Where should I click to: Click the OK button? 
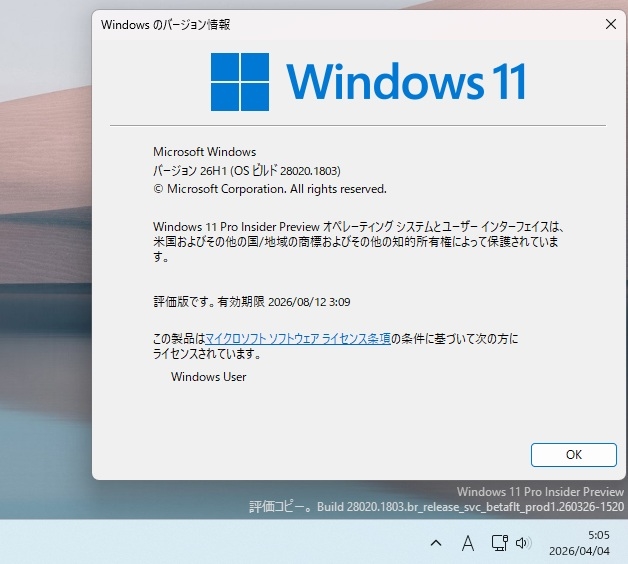(x=574, y=455)
